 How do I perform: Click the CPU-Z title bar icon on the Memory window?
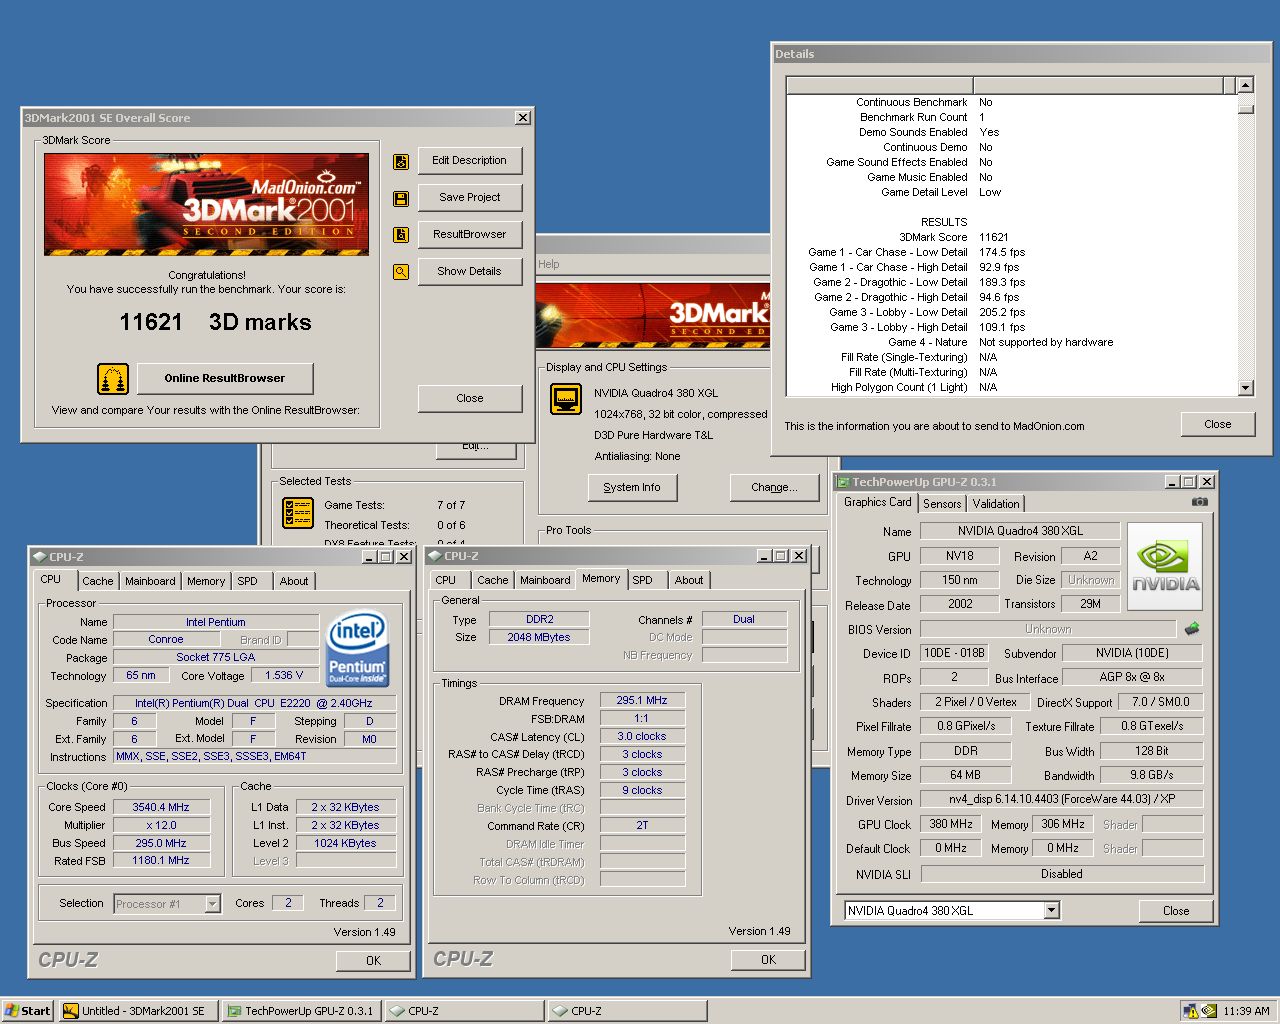[x=436, y=556]
